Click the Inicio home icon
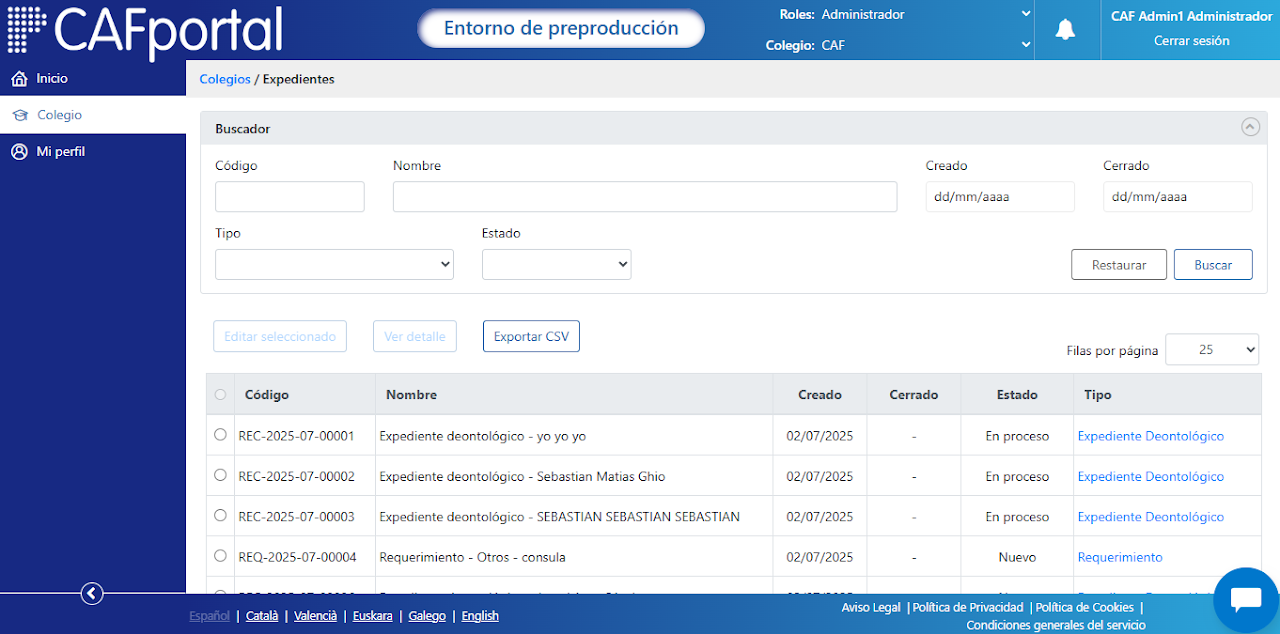1280x634 pixels. tap(19, 78)
